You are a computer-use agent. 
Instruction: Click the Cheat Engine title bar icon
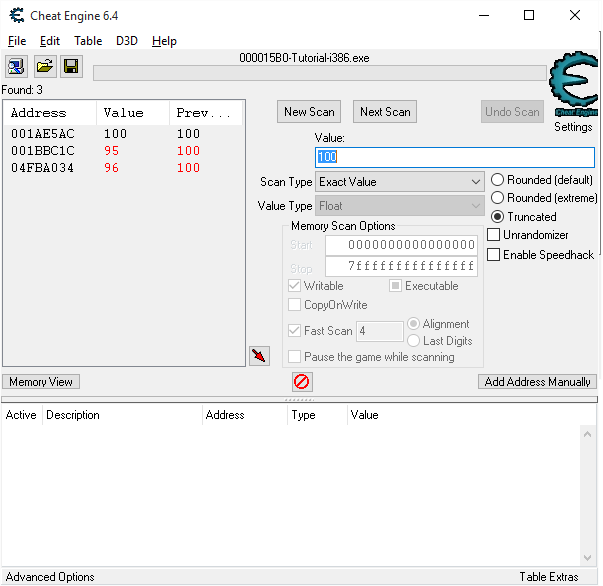(x=16, y=15)
